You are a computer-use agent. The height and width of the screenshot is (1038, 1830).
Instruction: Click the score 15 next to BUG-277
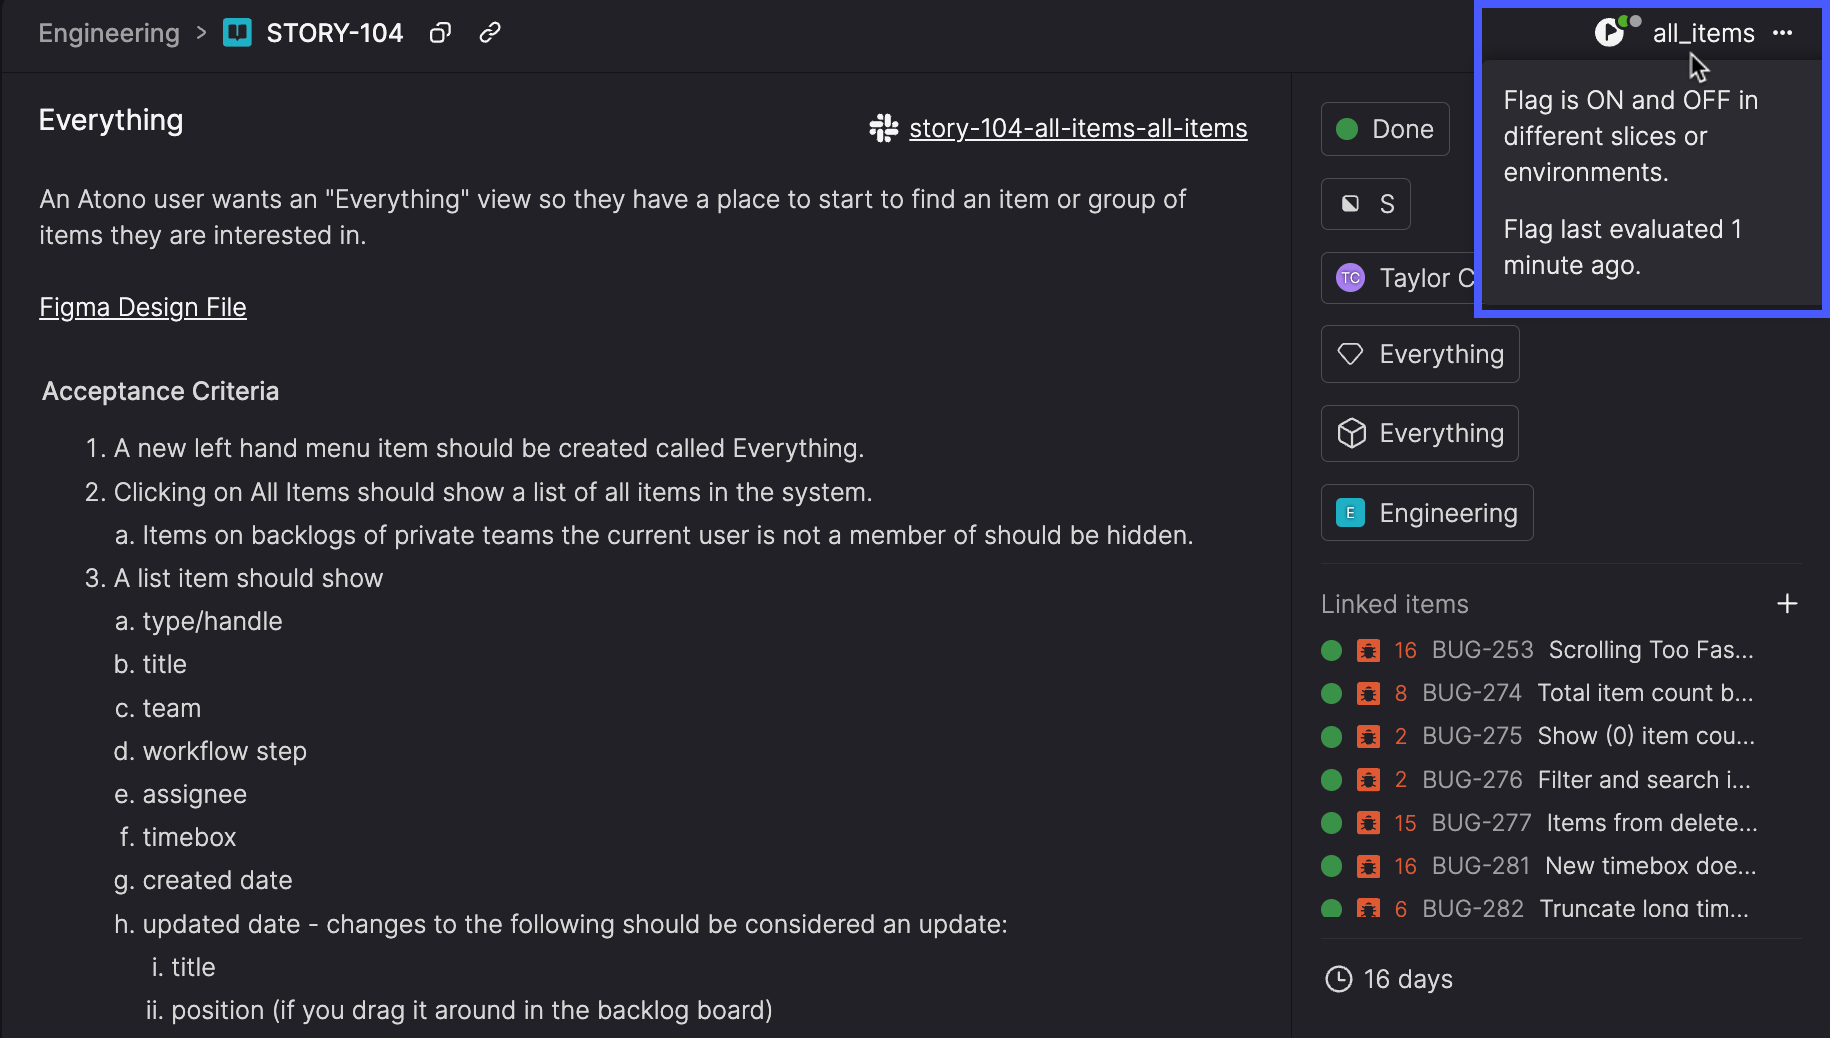pos(1405,823)
